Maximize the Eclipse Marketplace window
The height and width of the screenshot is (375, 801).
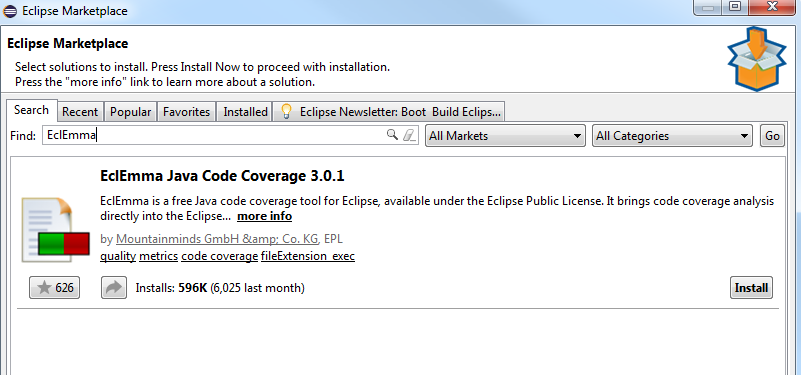[x=735, y=7]
